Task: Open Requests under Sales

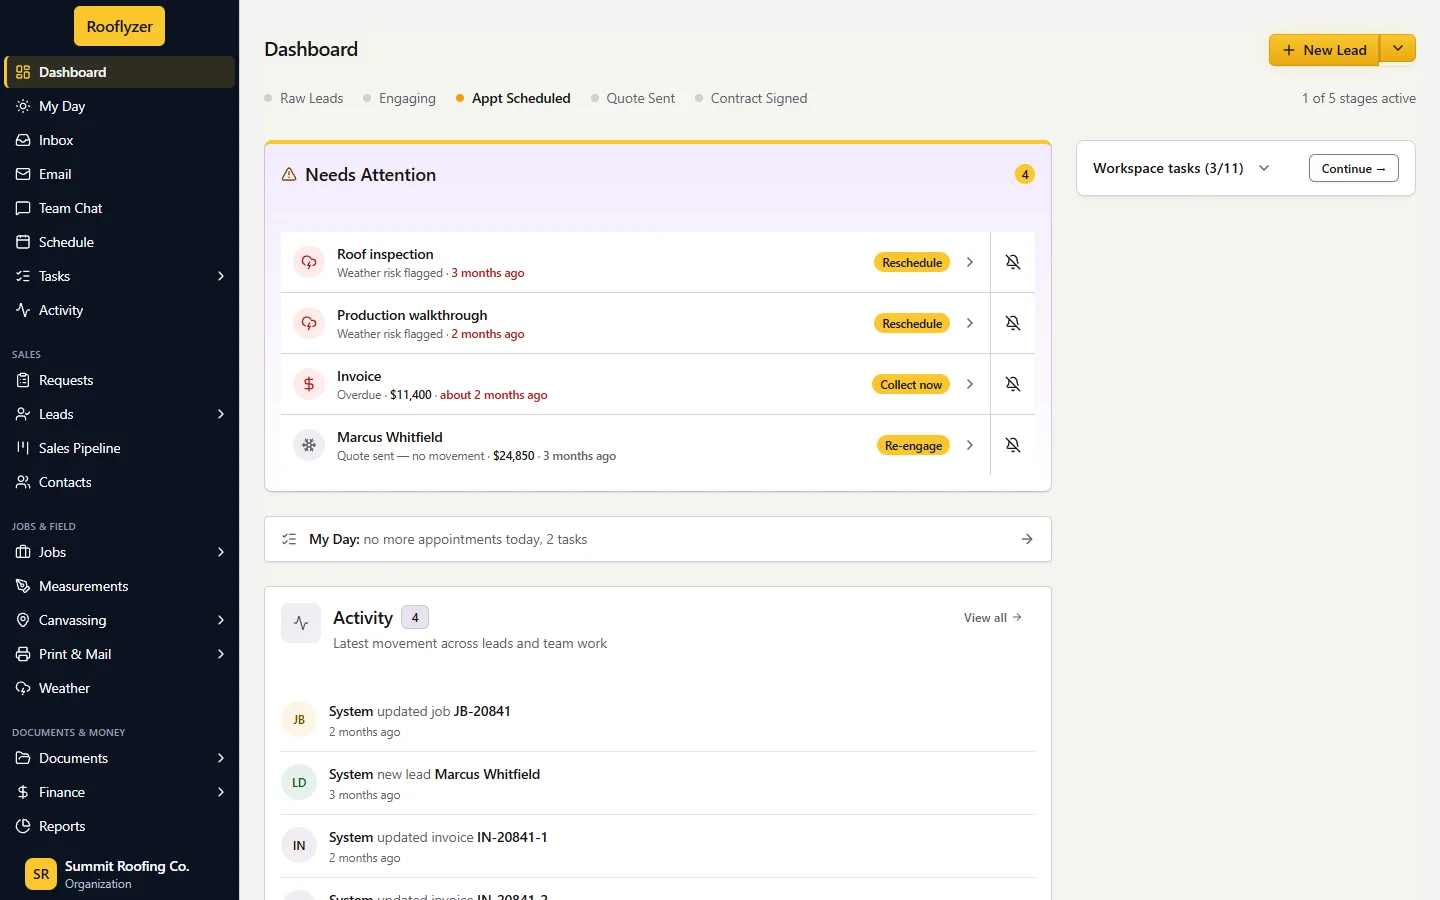Action: coord(119,380)
